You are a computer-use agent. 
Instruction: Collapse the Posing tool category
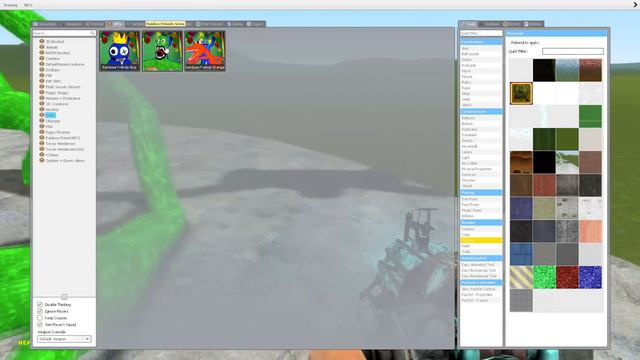[481, 192]
